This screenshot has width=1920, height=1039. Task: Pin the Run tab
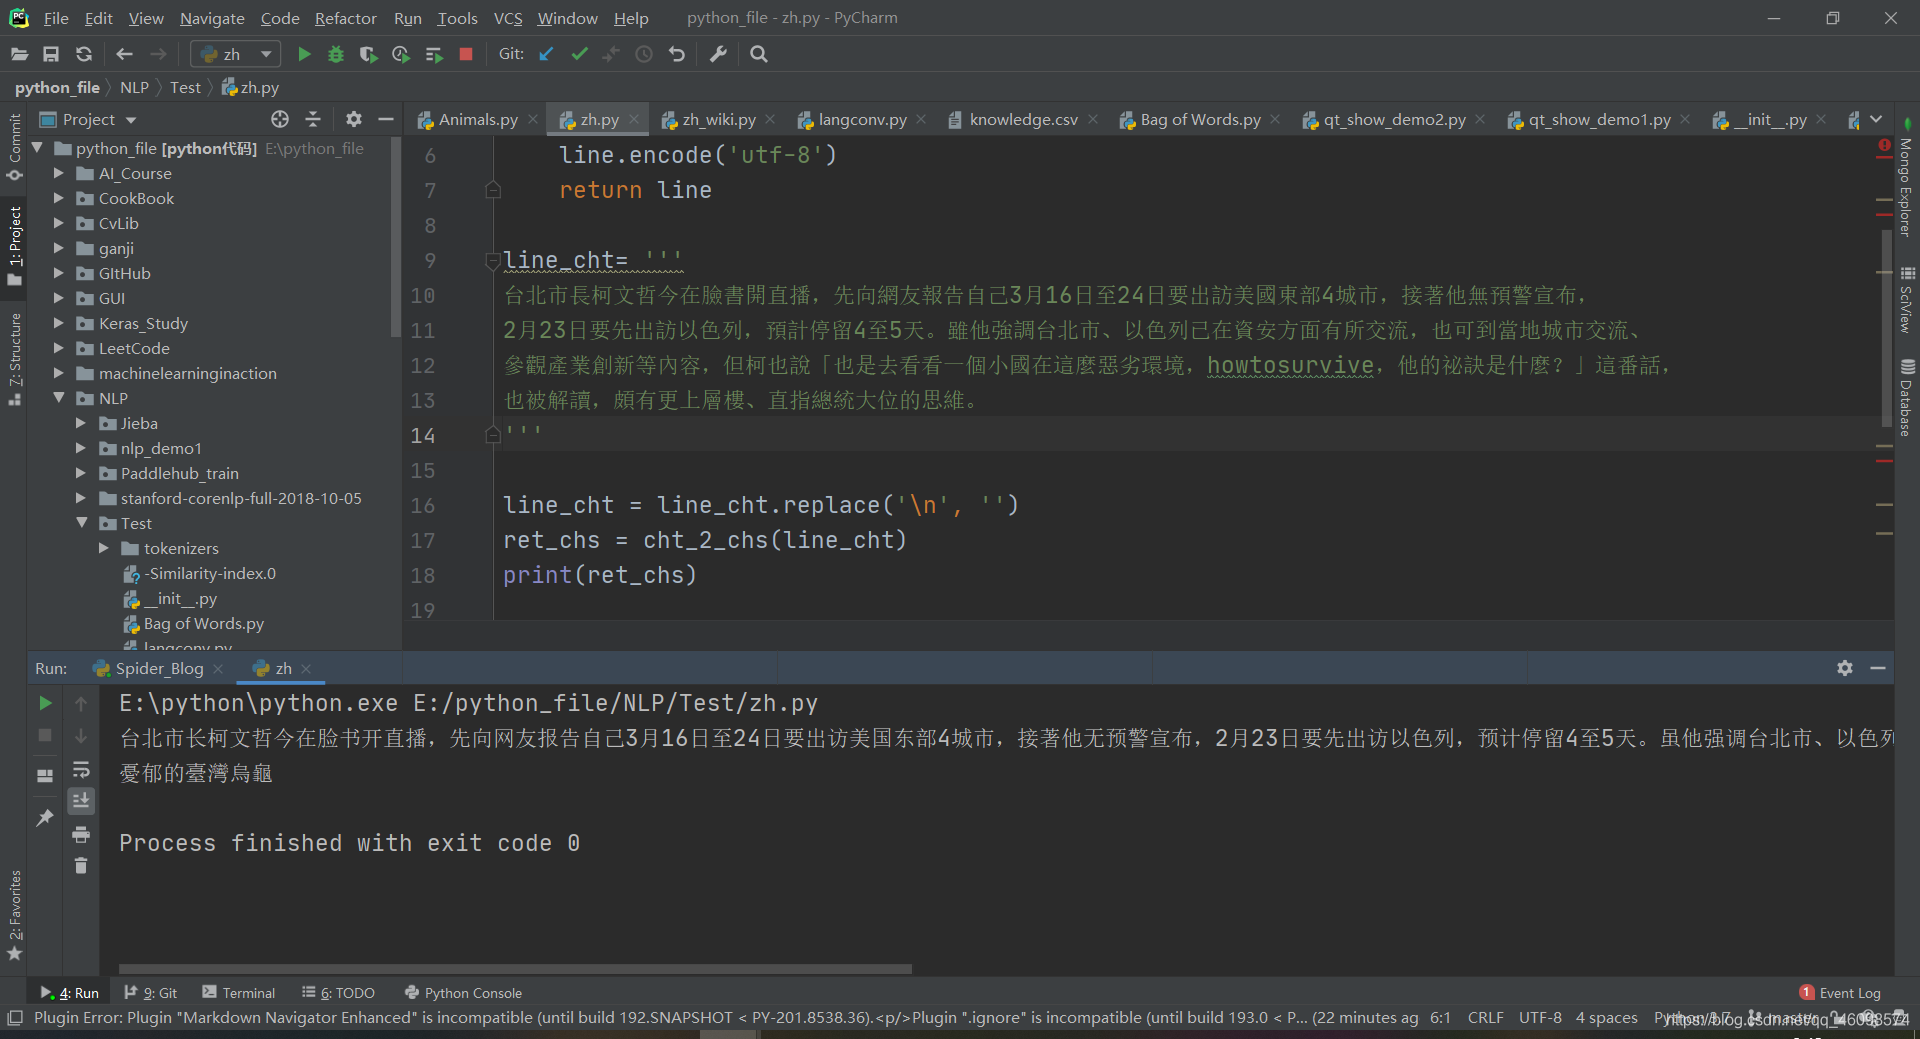click(45, 818)
